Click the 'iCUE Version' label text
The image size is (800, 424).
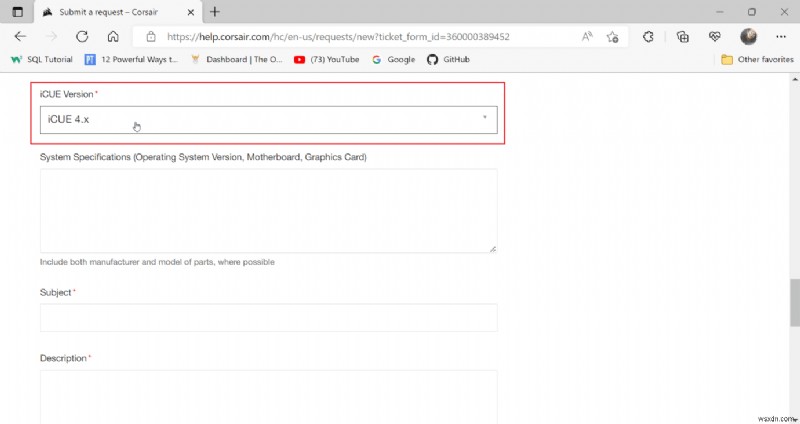click(x=66, y=94)
